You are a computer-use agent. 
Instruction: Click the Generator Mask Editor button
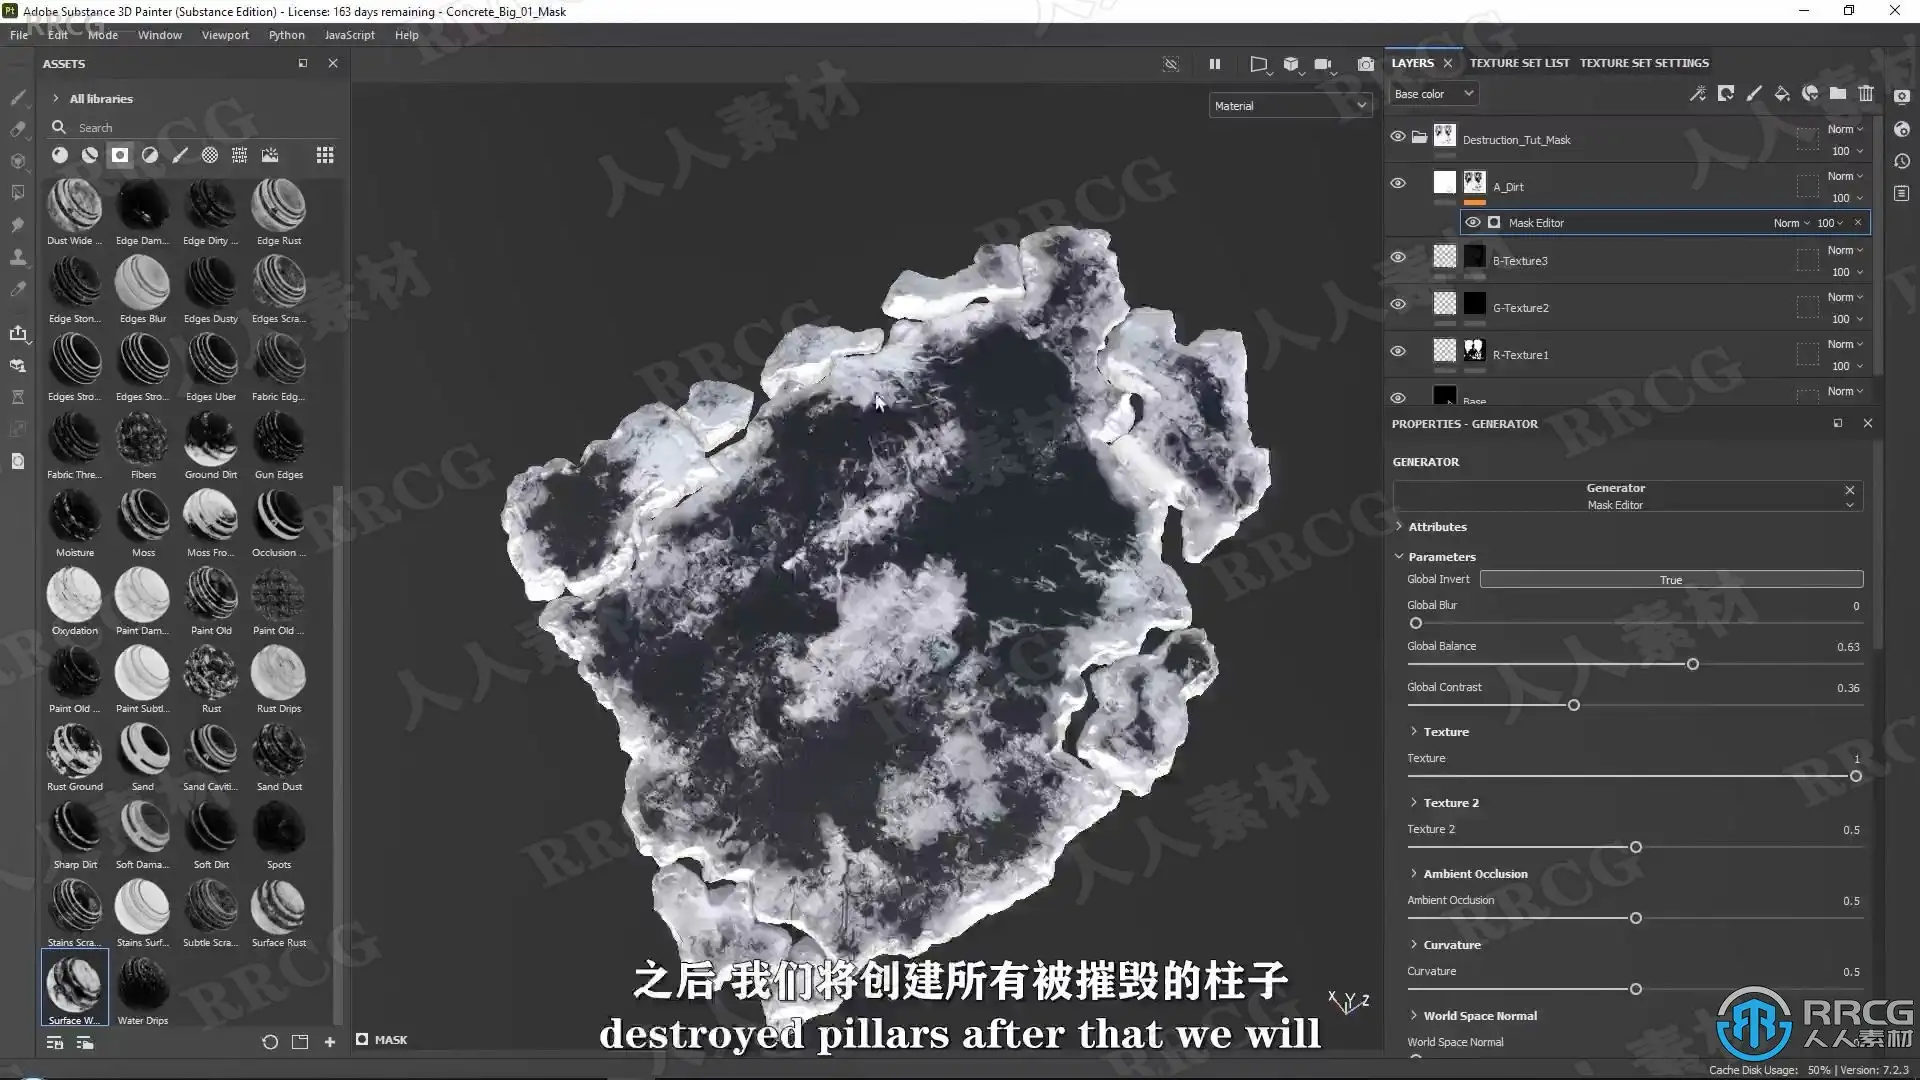(1614, 496)
